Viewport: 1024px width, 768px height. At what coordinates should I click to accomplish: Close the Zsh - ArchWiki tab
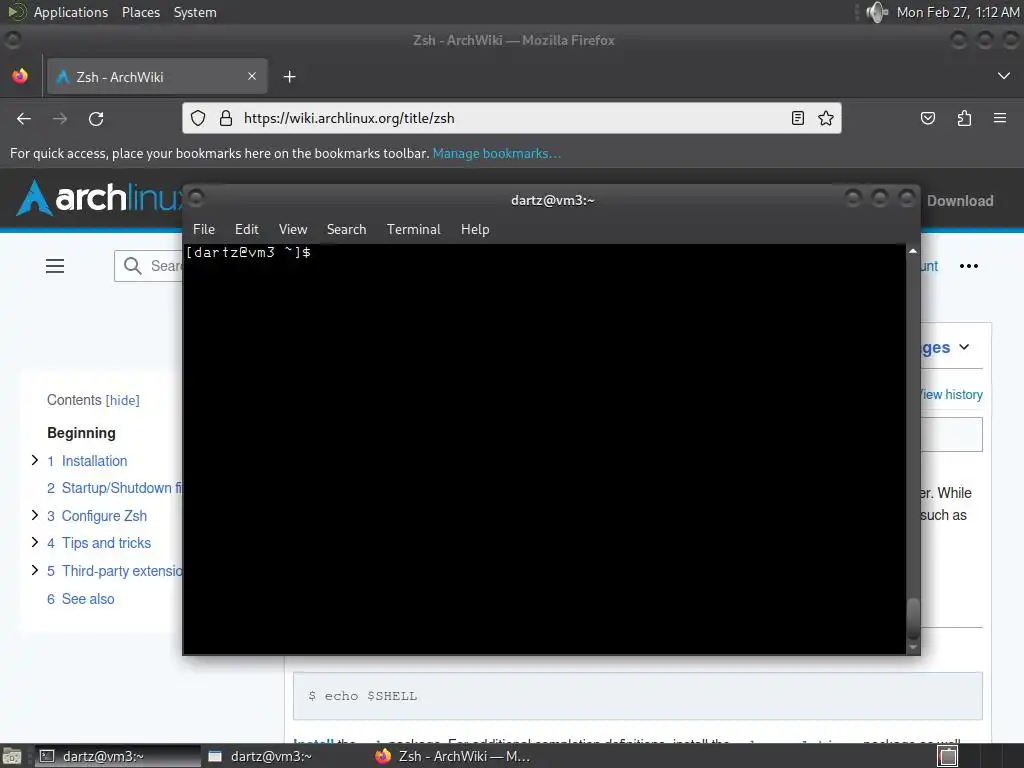(x=252, y=76)
